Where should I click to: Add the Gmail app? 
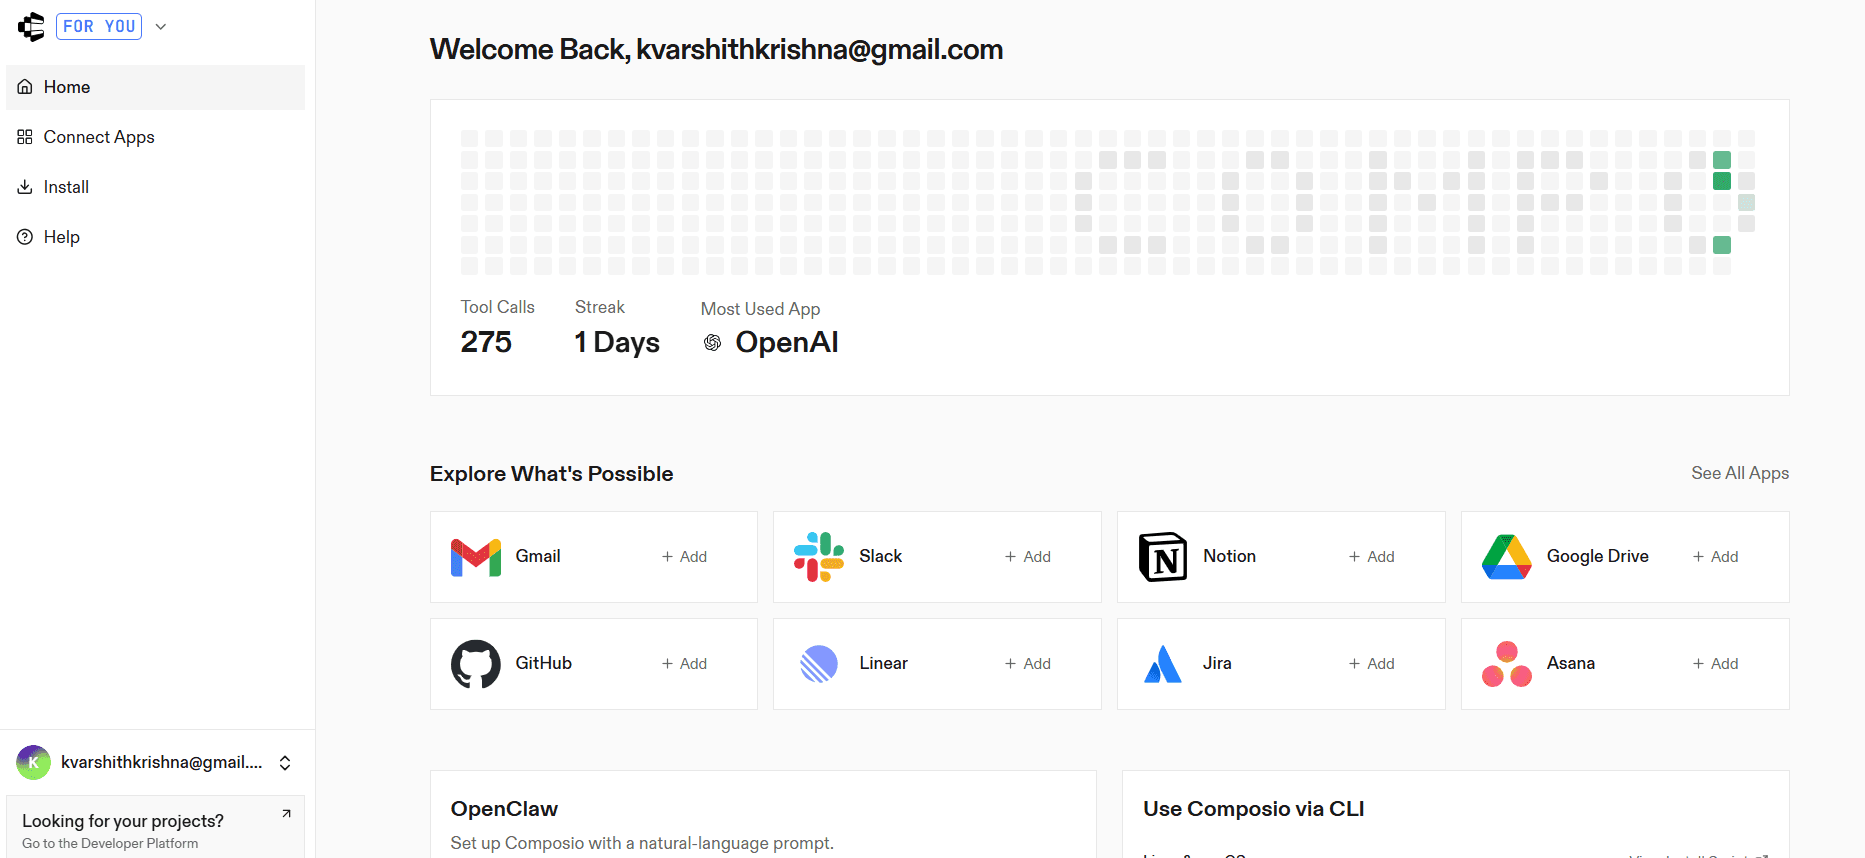point(684,557)
